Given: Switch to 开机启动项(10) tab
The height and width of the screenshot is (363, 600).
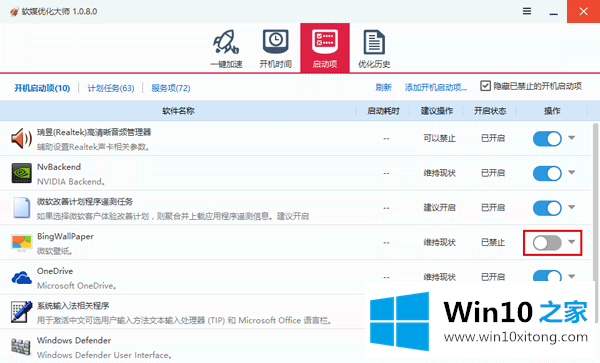Looking at the screenshot, I should coord(42,88).
